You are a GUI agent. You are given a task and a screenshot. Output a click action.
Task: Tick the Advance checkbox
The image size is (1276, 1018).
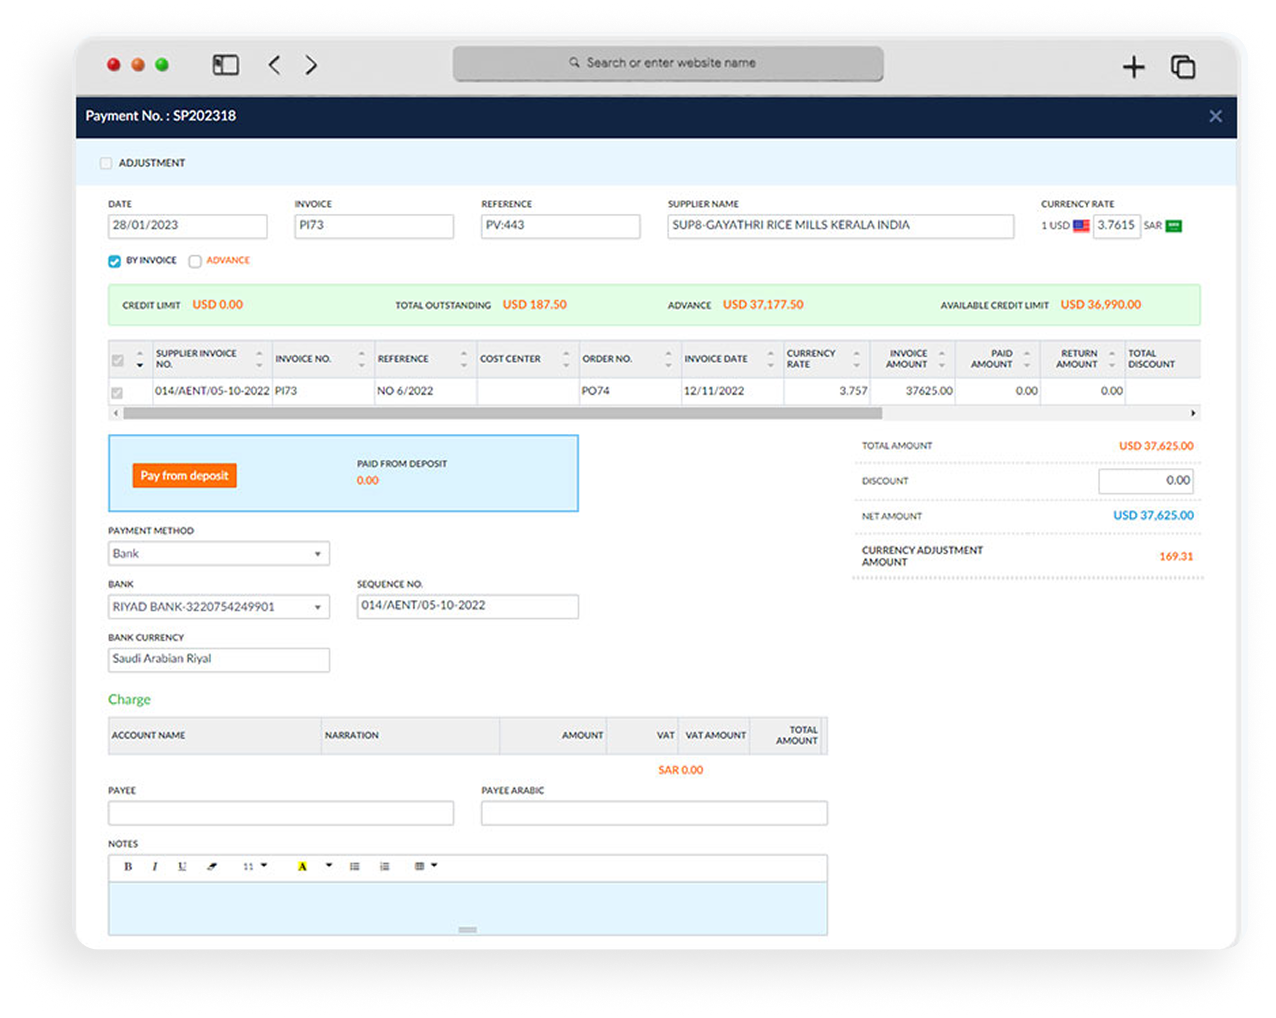(x=195, y=261)
